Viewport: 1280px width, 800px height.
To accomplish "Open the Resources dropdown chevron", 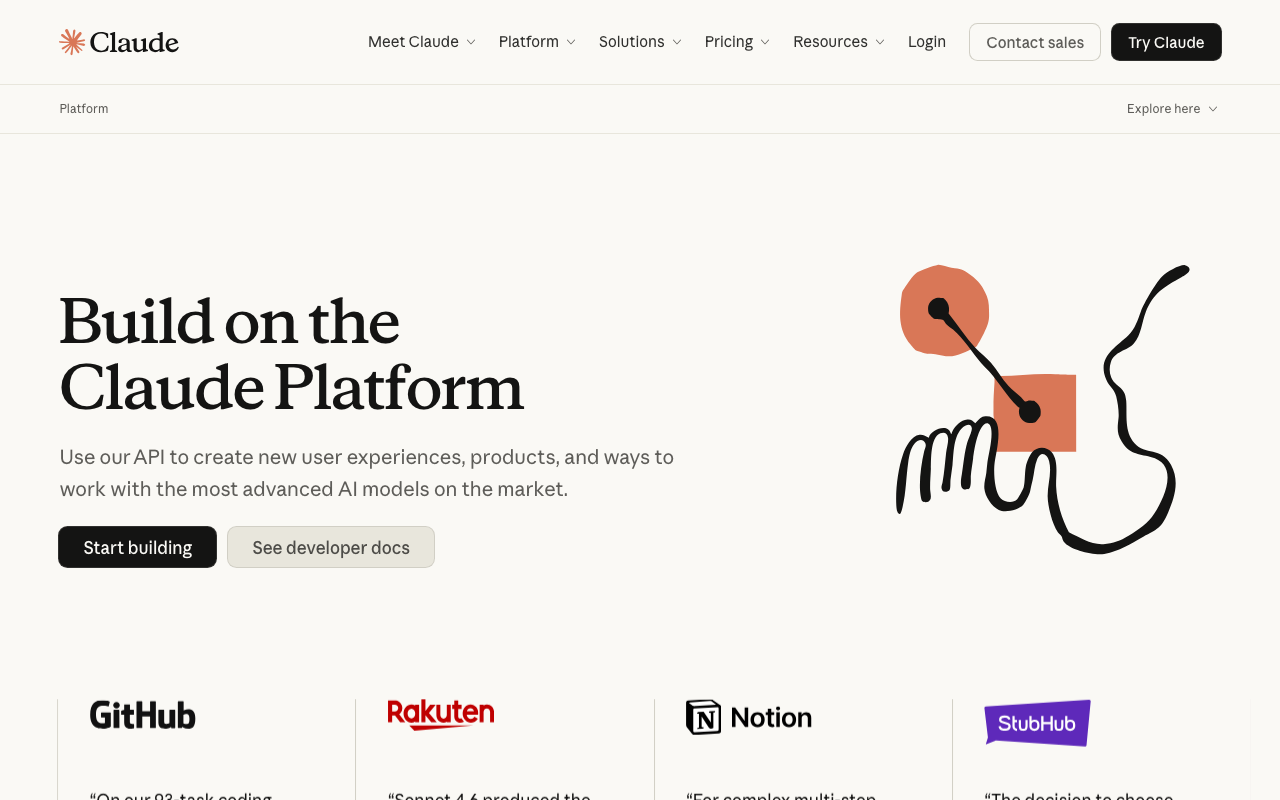I will pos(880,42).
